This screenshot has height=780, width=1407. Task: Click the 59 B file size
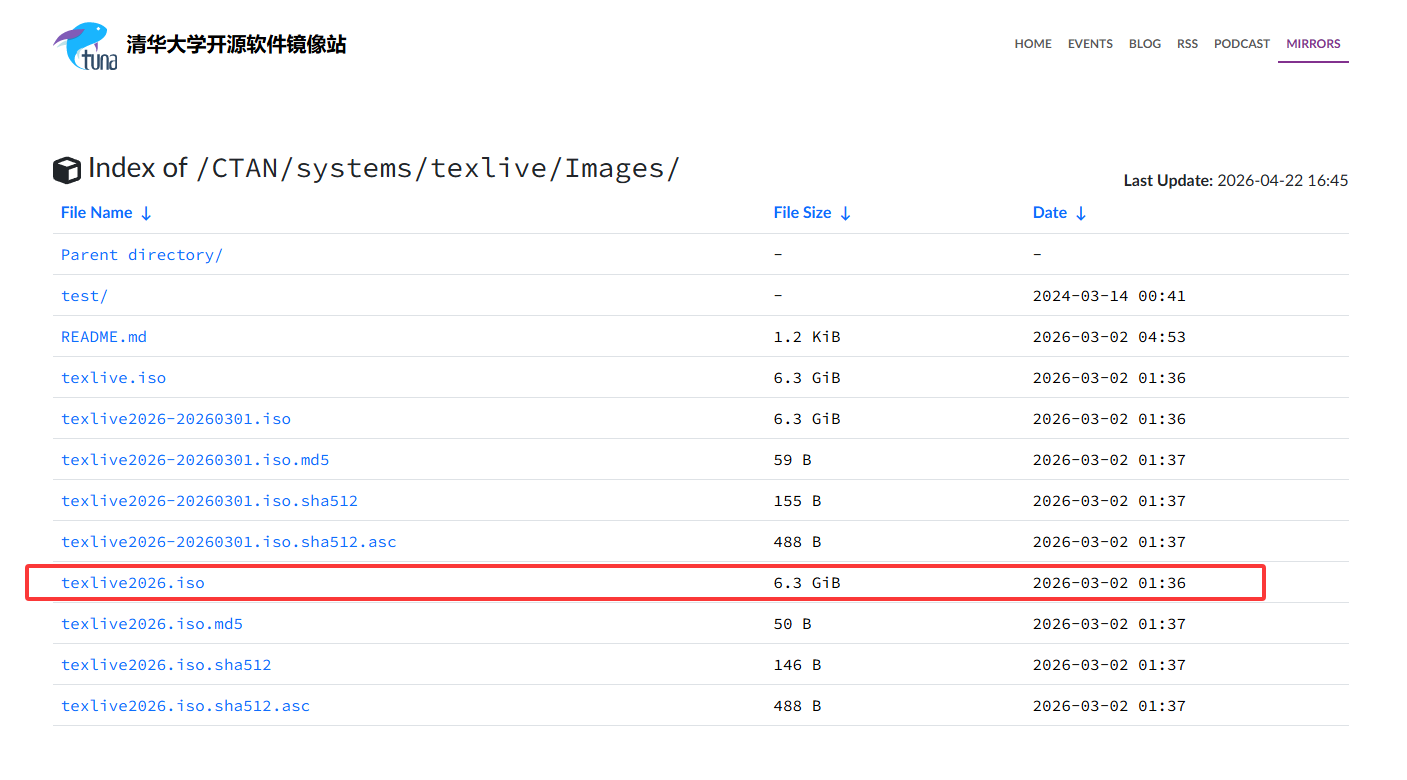click(x=793, y=460)
